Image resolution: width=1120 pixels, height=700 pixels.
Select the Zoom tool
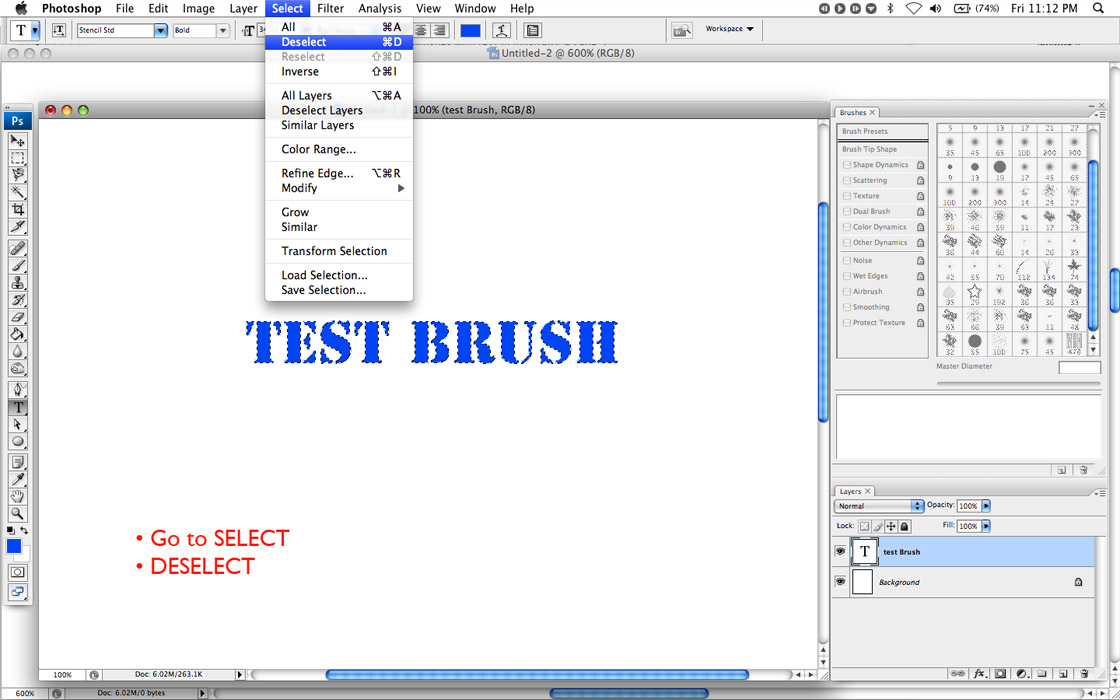(x=18, y=514)
